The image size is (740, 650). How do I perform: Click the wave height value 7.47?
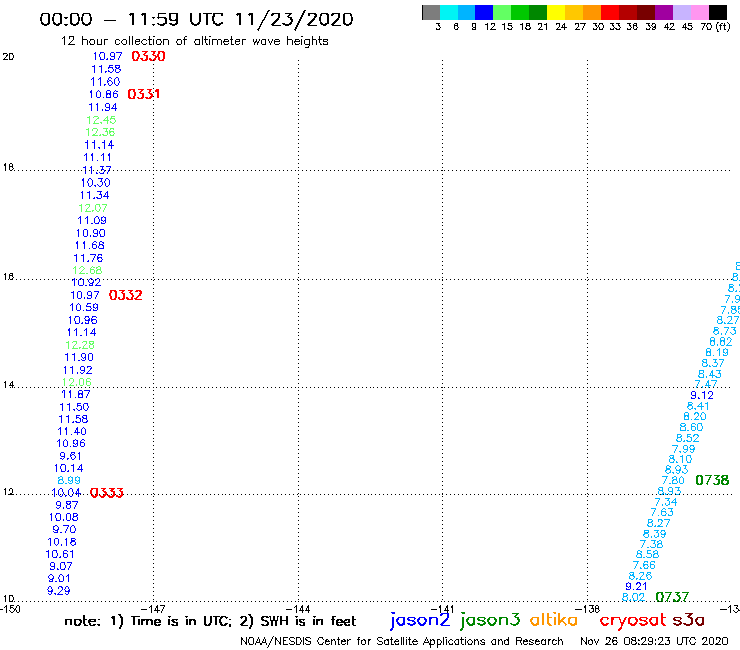[706, 384]
